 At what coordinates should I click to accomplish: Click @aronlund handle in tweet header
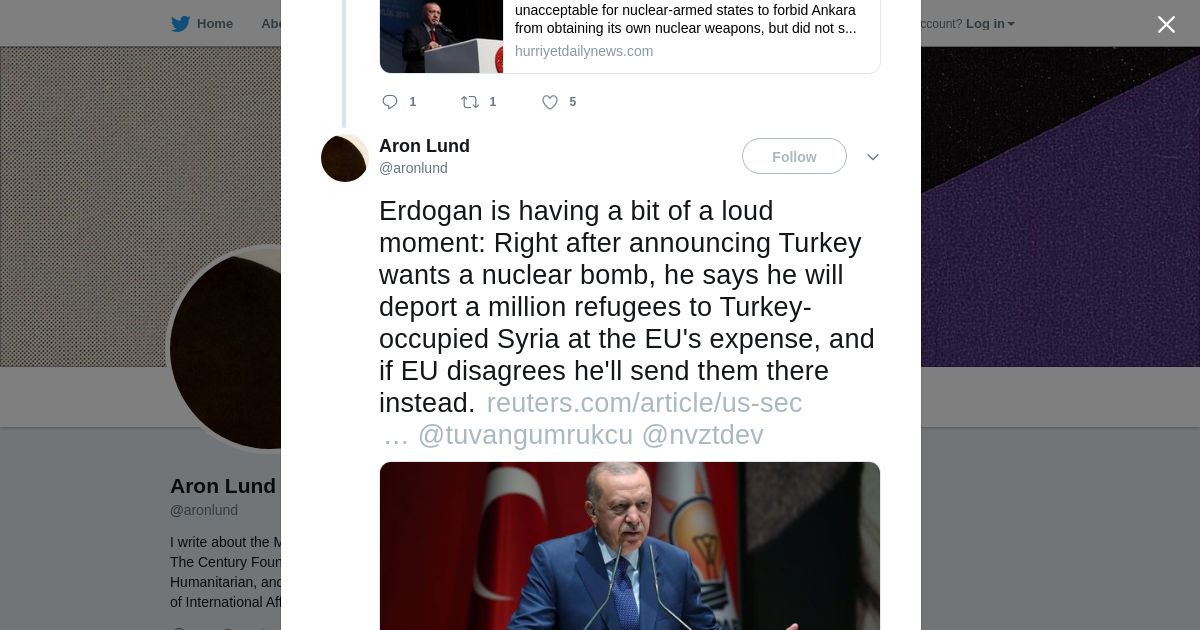[x=413, y=168]
